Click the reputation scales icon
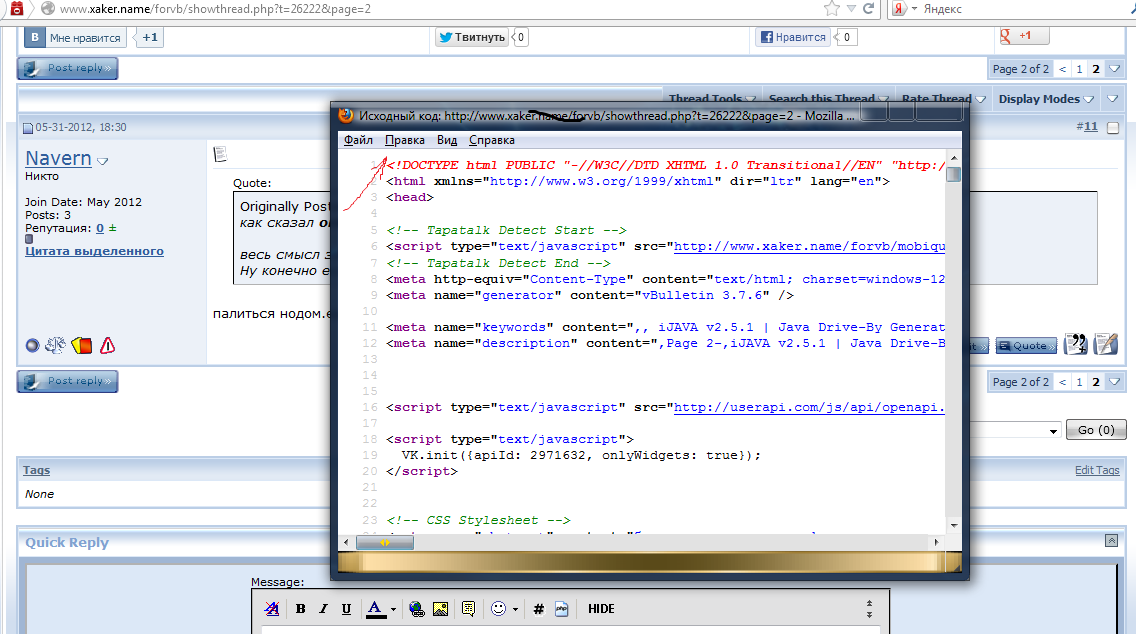Viewport: 1136px width, 634px height. tap(55, 346)
